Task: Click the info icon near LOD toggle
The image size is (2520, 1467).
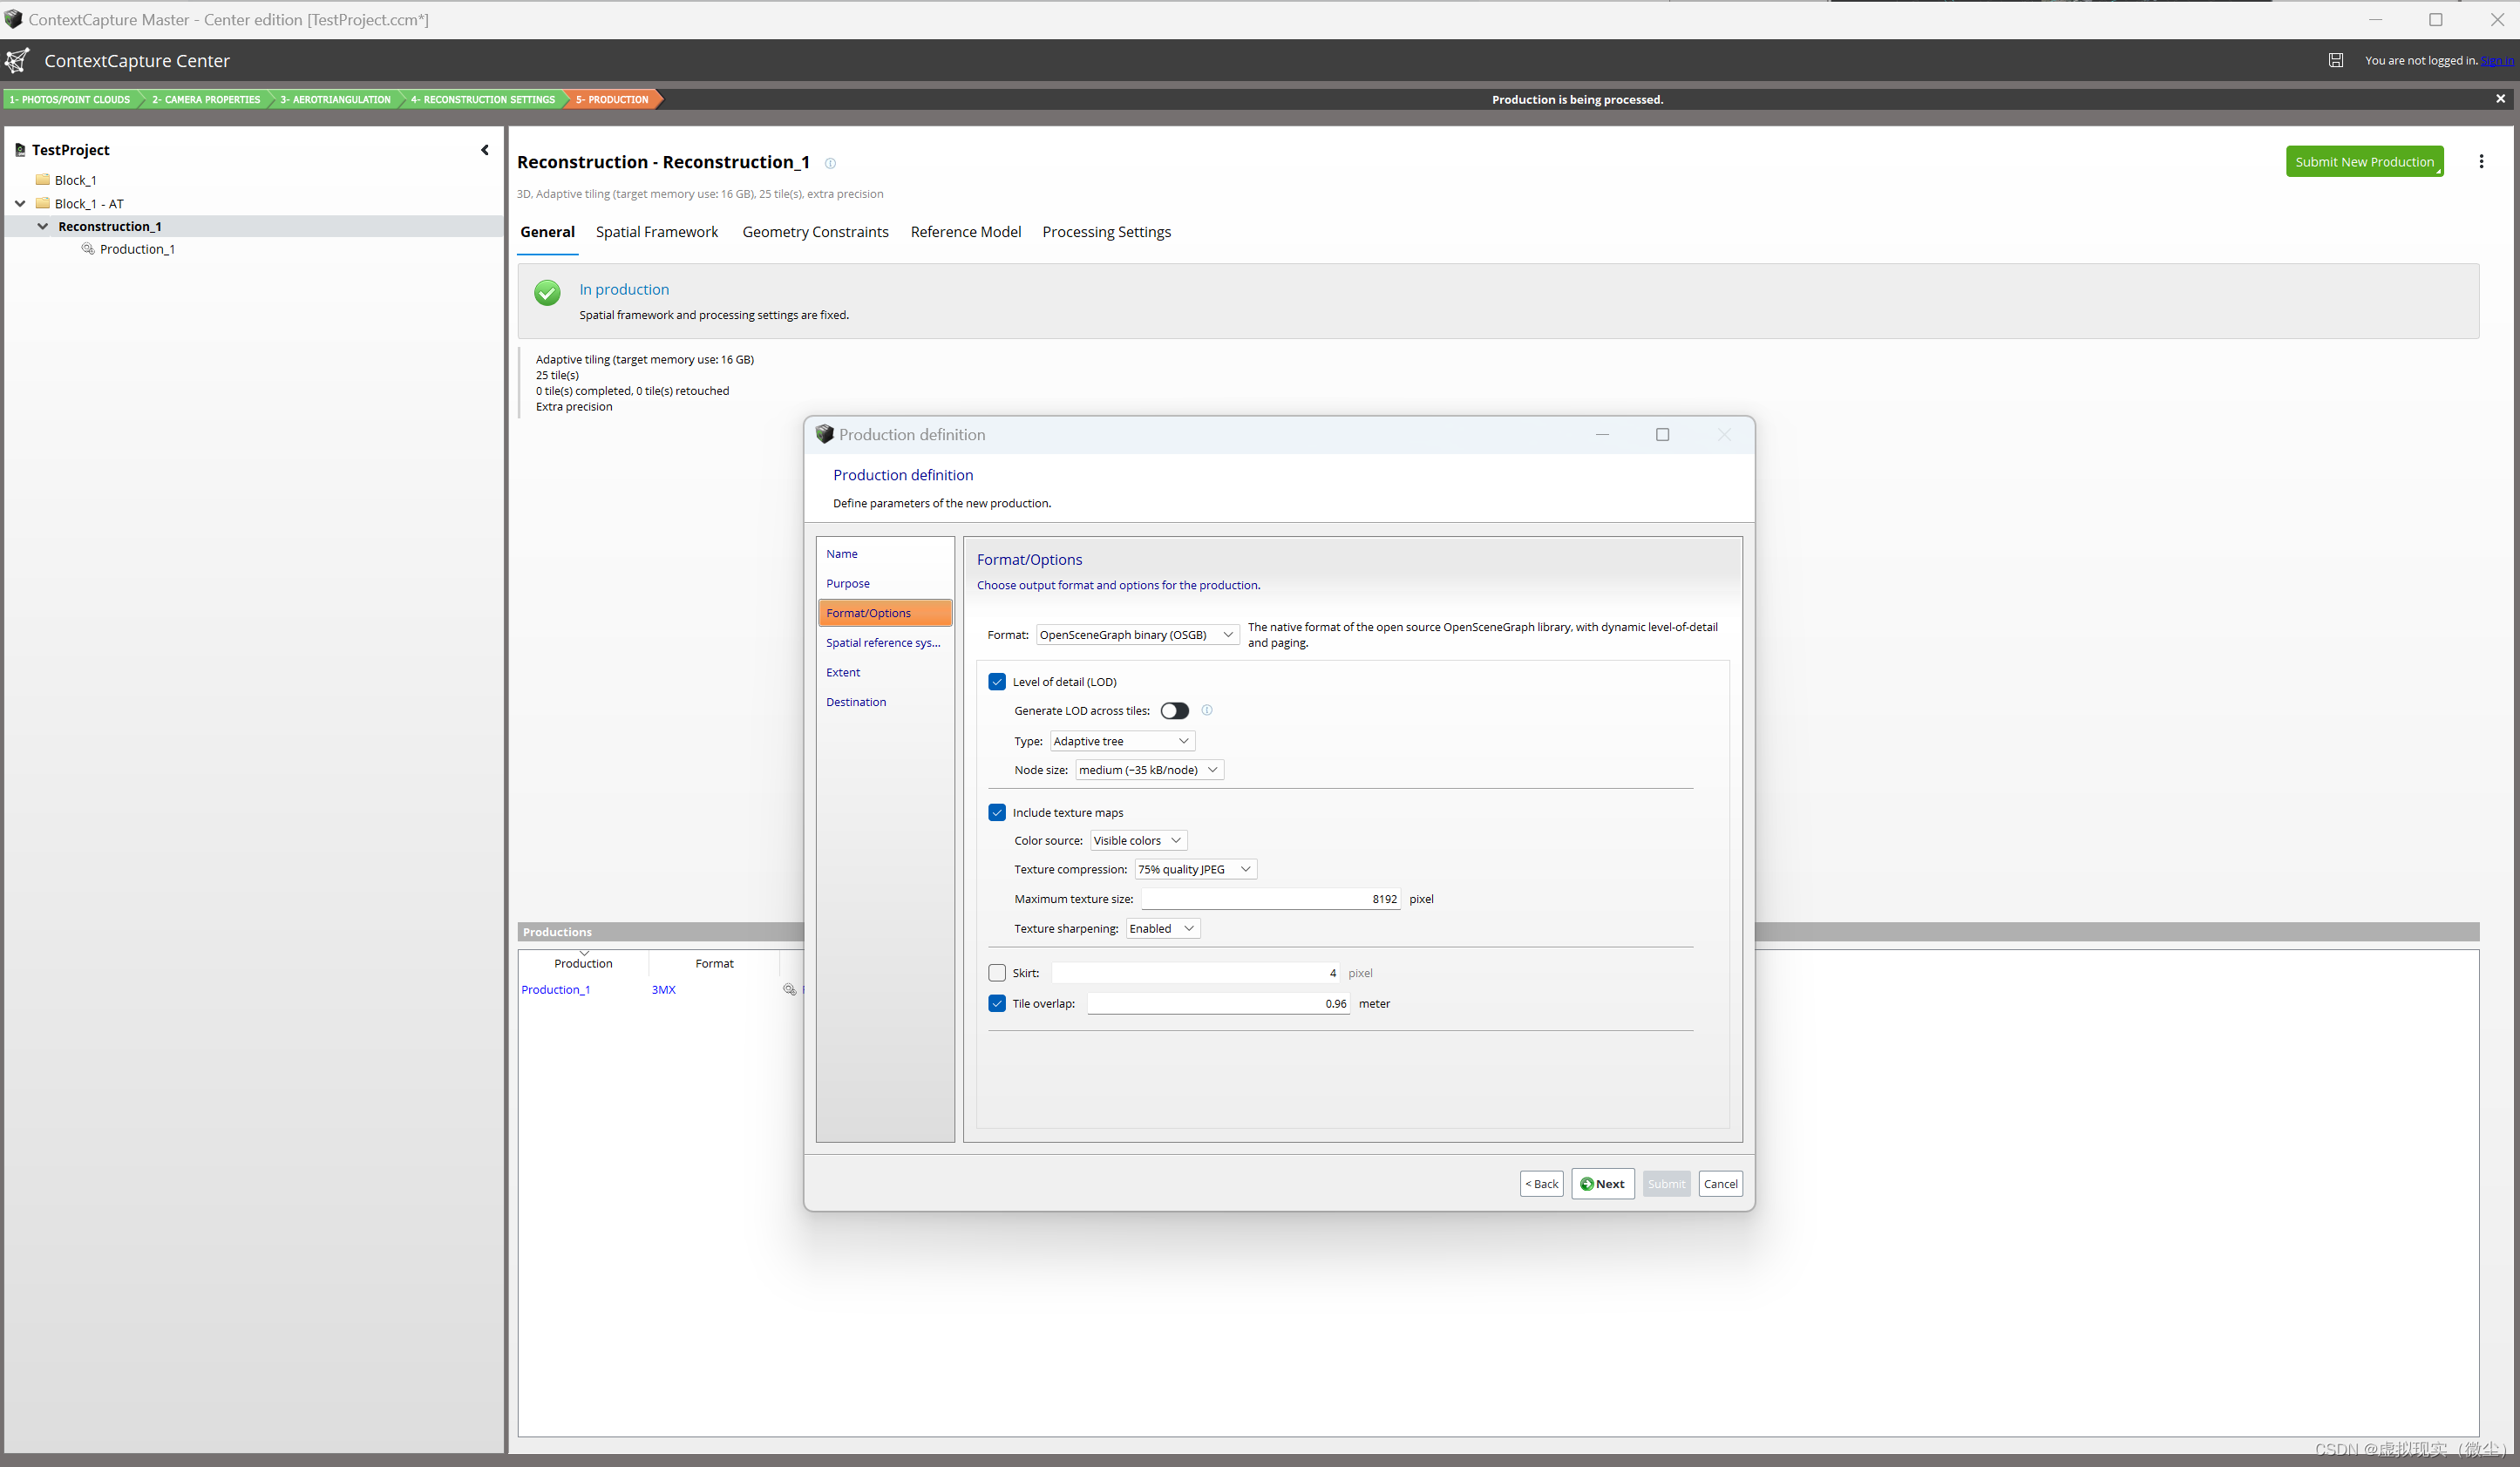Action: [1207, 710]
